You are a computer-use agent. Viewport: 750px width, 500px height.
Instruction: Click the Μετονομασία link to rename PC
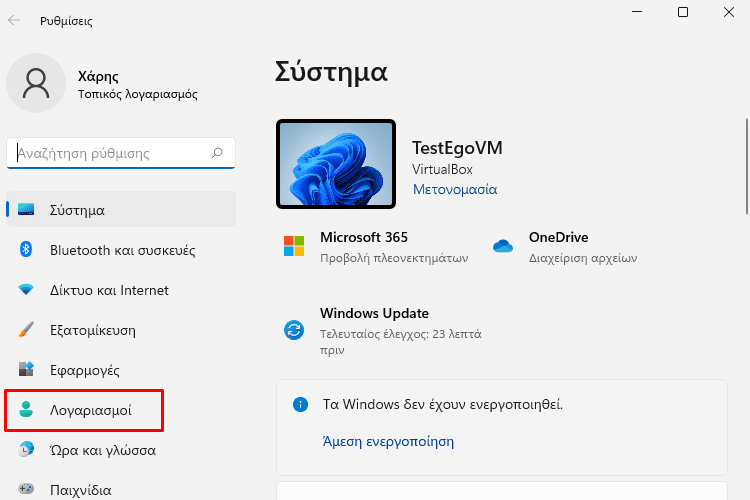pos(455,189)
